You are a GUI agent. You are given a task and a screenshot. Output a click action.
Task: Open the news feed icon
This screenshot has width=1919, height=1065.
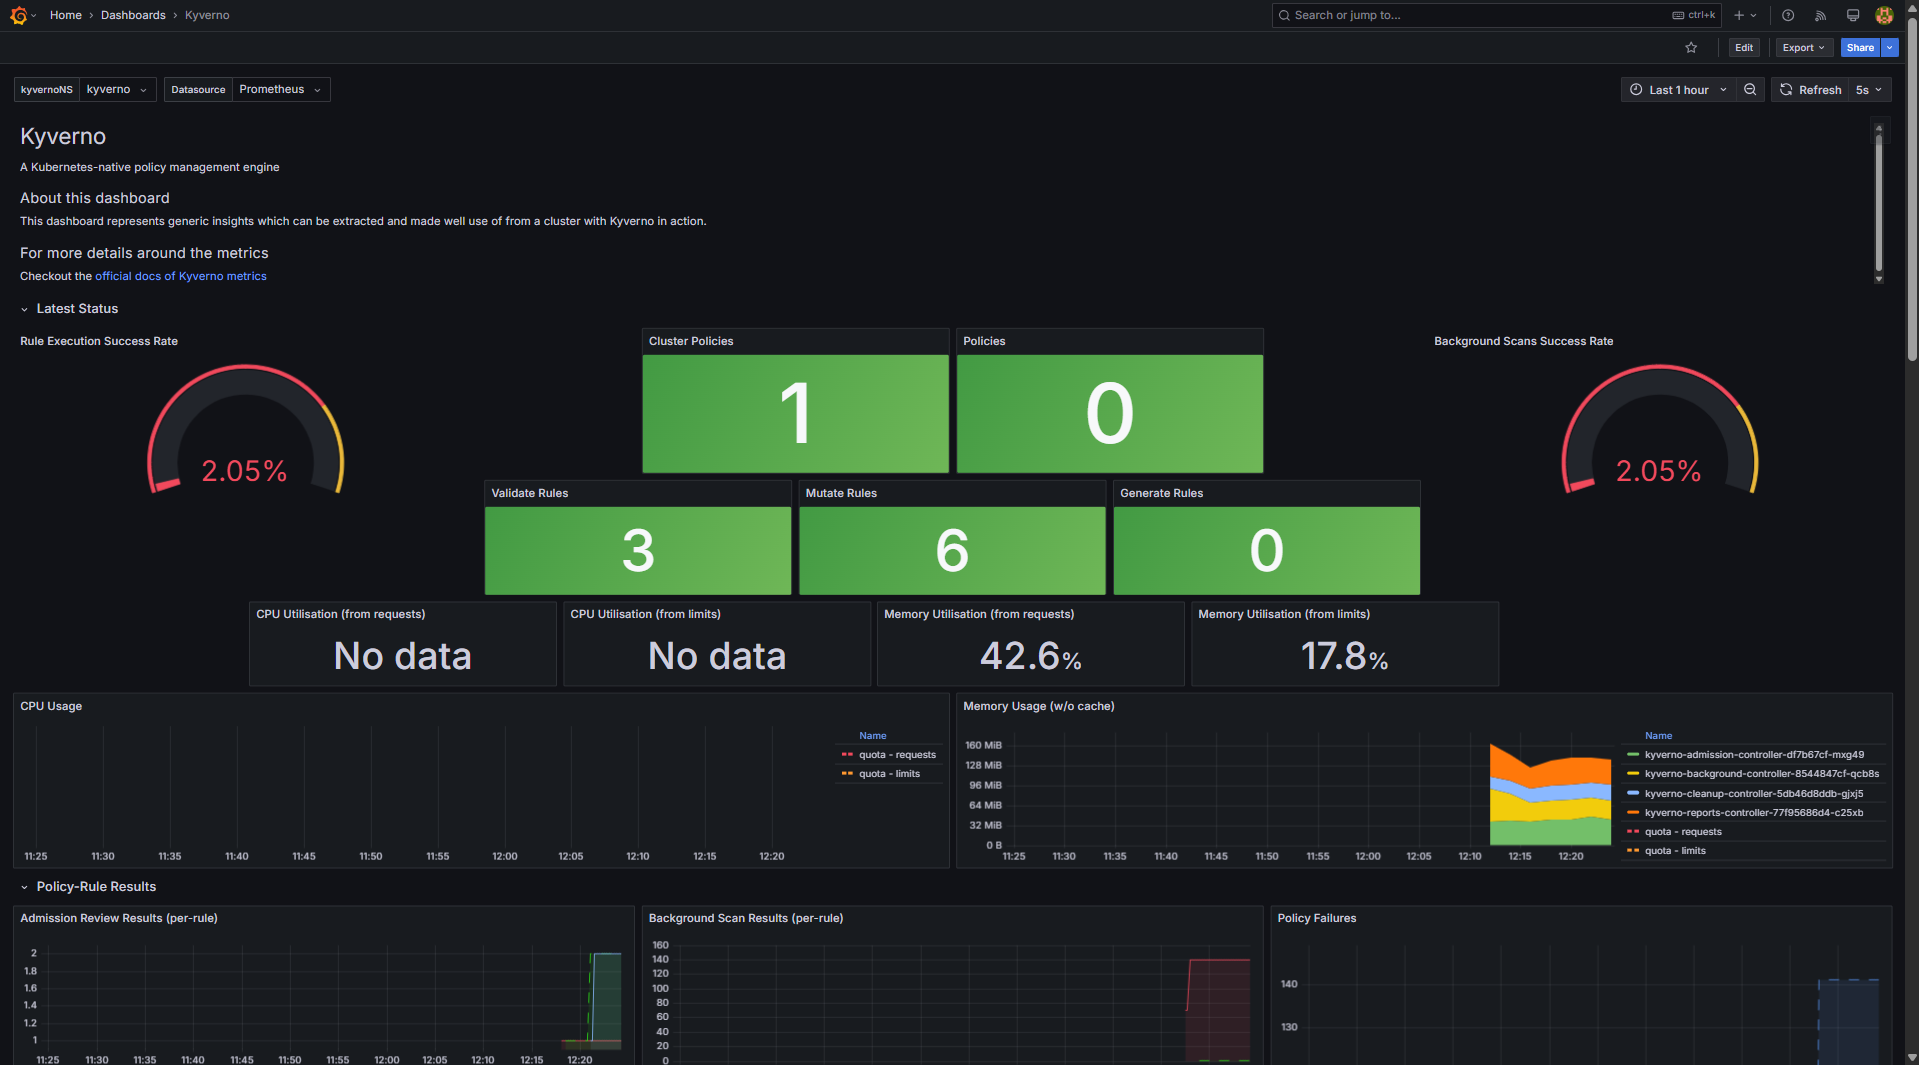[x=1820, y=15]
